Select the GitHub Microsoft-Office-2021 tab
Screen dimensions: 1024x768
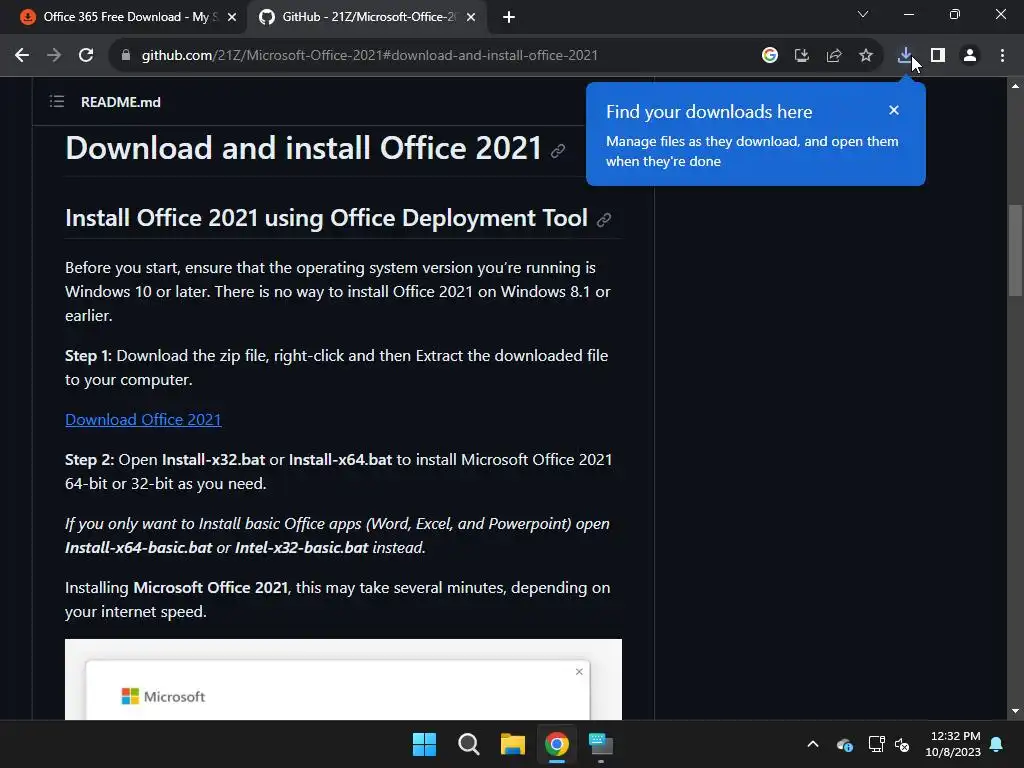[x=369, y=17]
